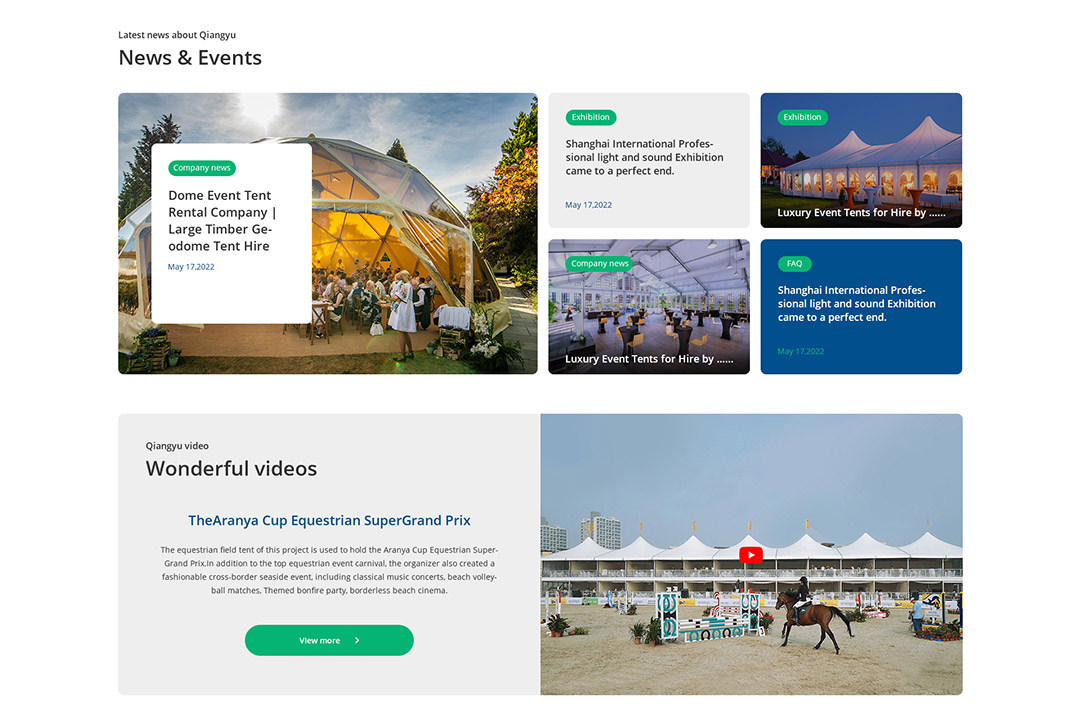Open the blue FAQ card Shanghai headline
The height and width of the screenshot is (711, 1081).
(857, 304)
